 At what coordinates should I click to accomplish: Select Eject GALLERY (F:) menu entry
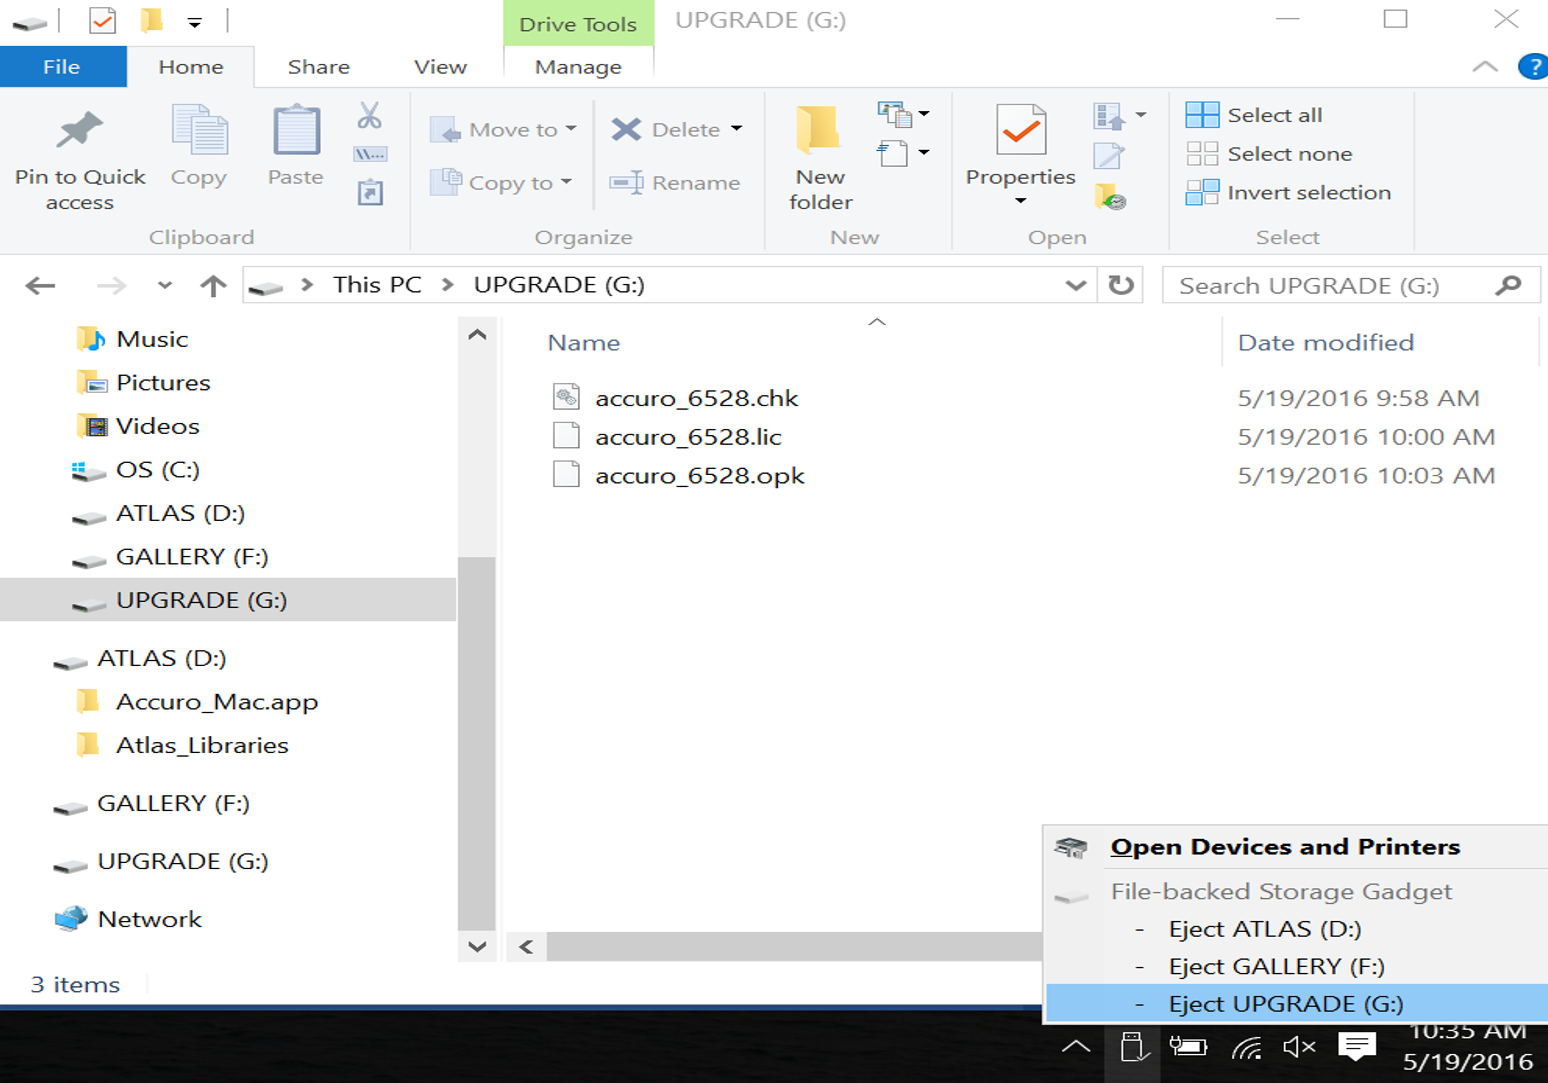(1296, 966)
